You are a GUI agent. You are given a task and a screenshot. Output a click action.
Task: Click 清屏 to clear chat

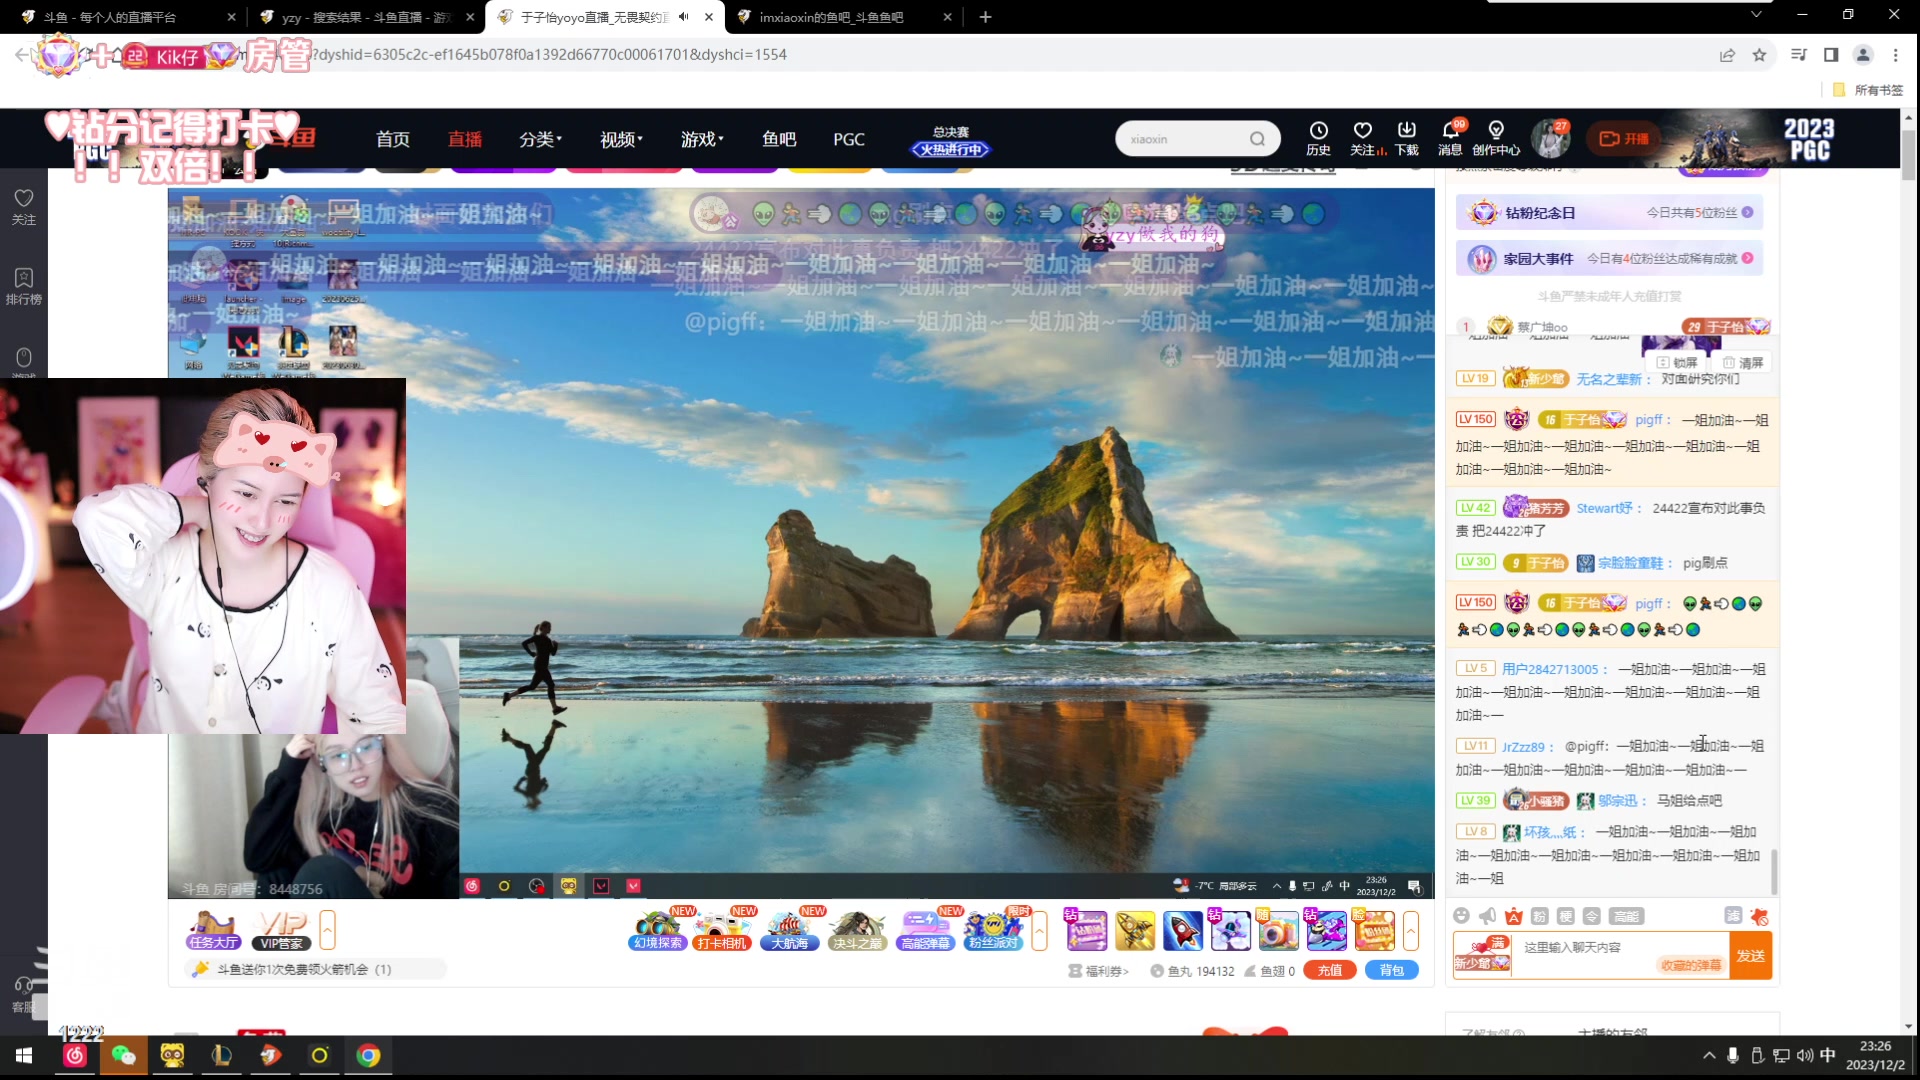1743,362
